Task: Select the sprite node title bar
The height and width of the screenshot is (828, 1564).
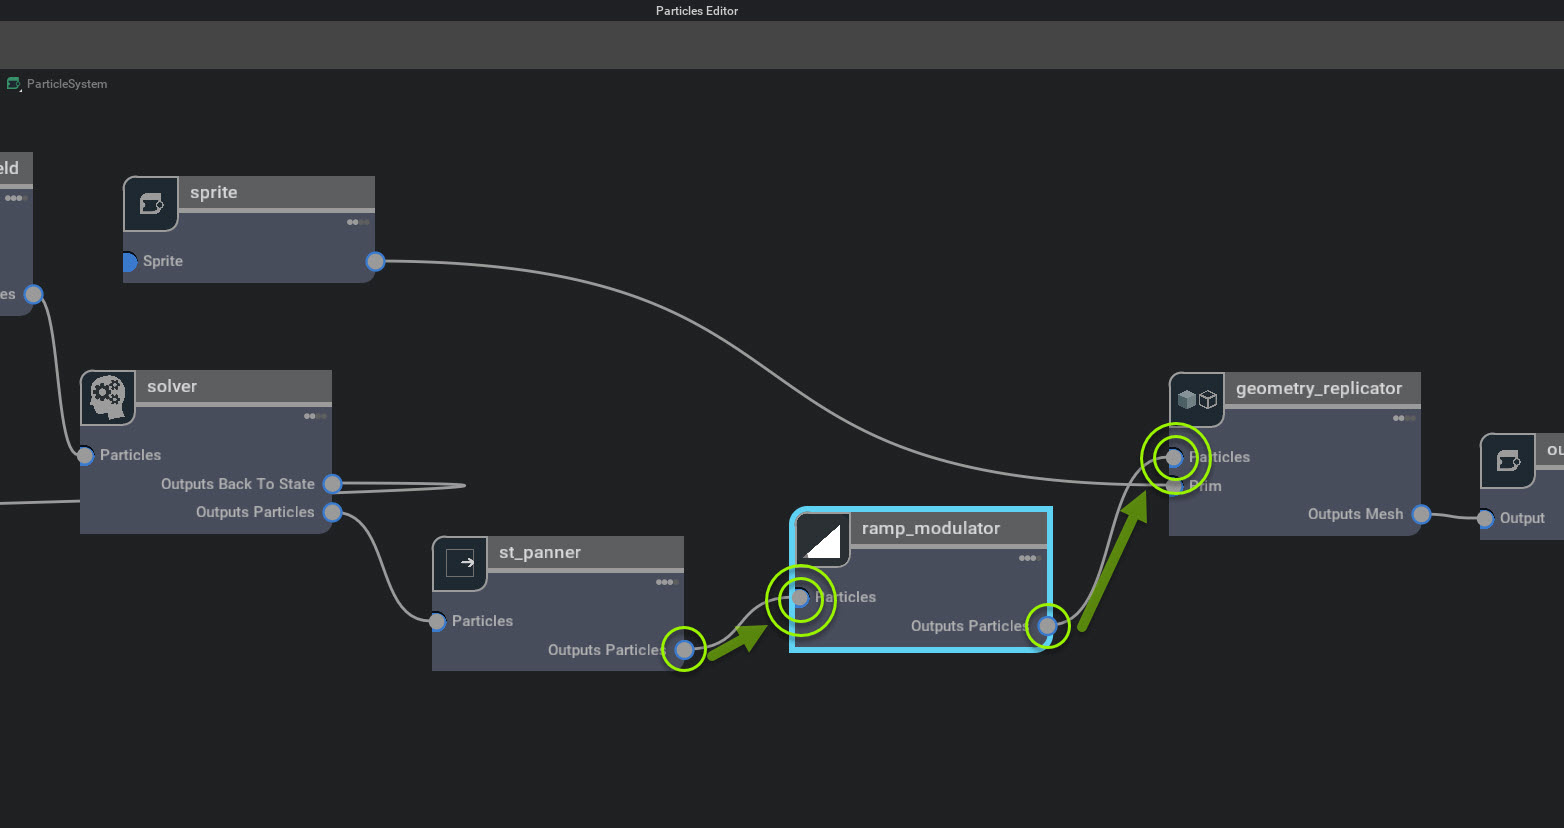Action: 276,192
